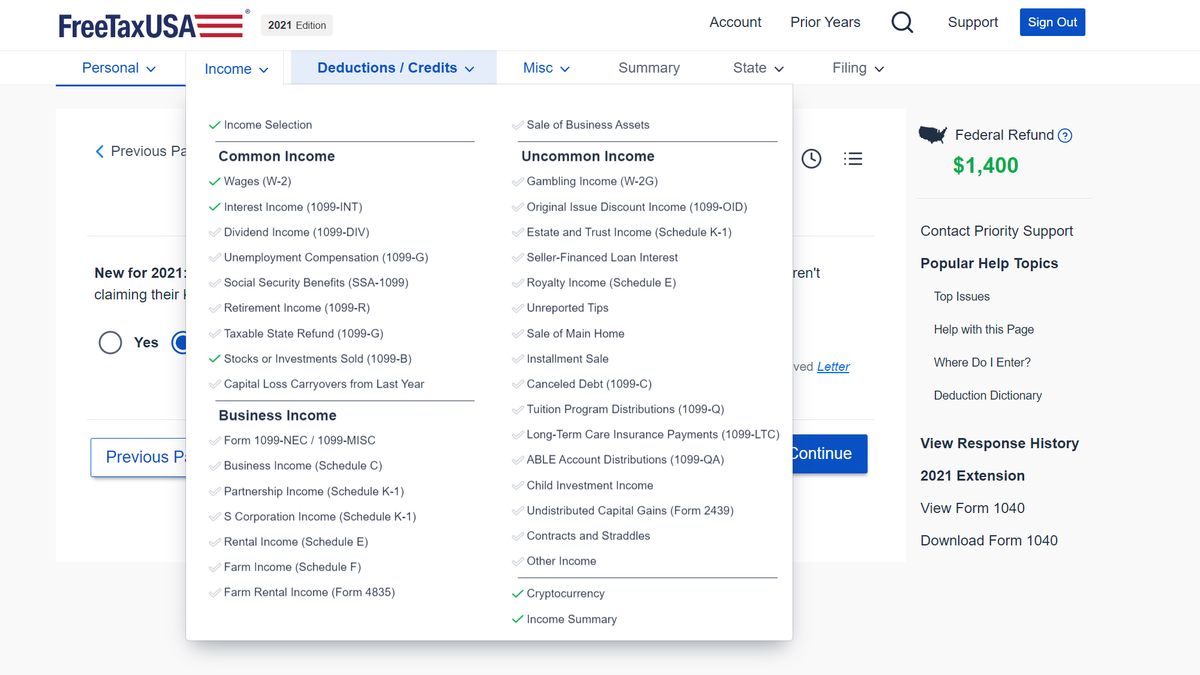Screen dimensions: 1200x675
Task: Open the search magnifier icon
Action: tap(901, 21)
